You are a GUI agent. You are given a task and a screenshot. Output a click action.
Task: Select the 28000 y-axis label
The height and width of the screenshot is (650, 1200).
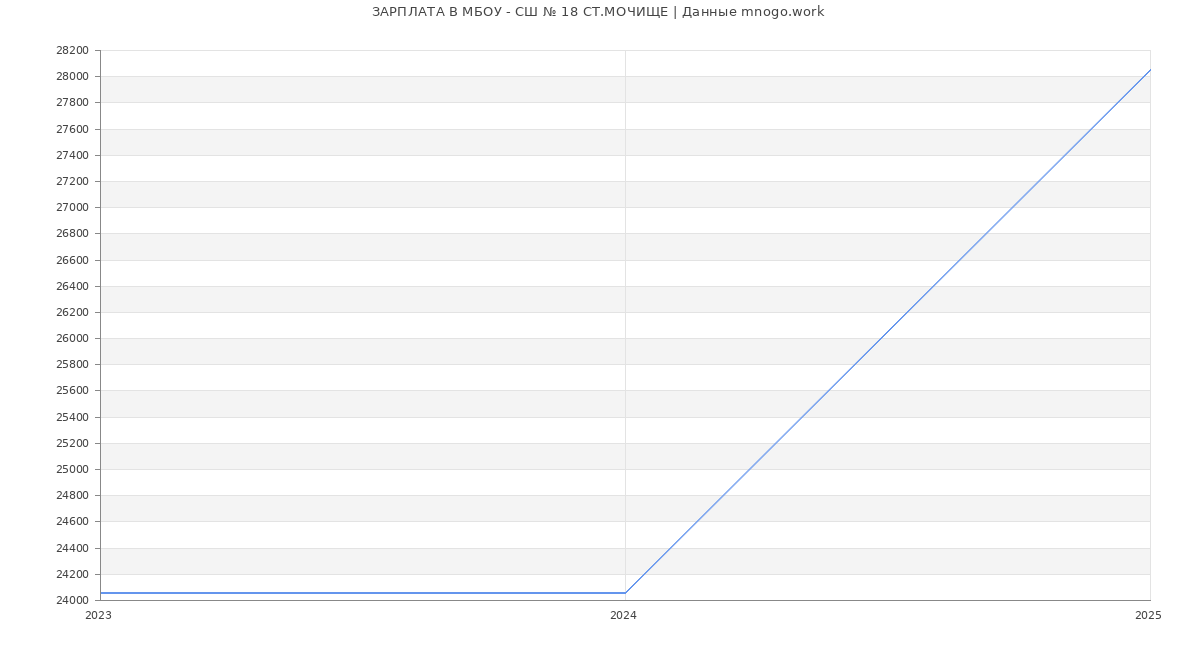pyautogui.click(x=72, y=77)
